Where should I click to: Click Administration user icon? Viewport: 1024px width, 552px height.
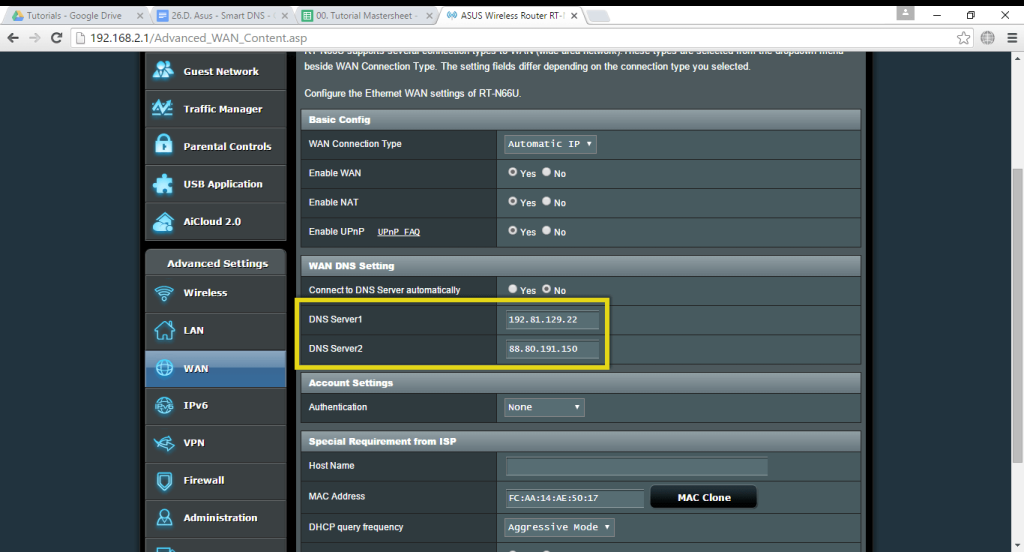164,517
